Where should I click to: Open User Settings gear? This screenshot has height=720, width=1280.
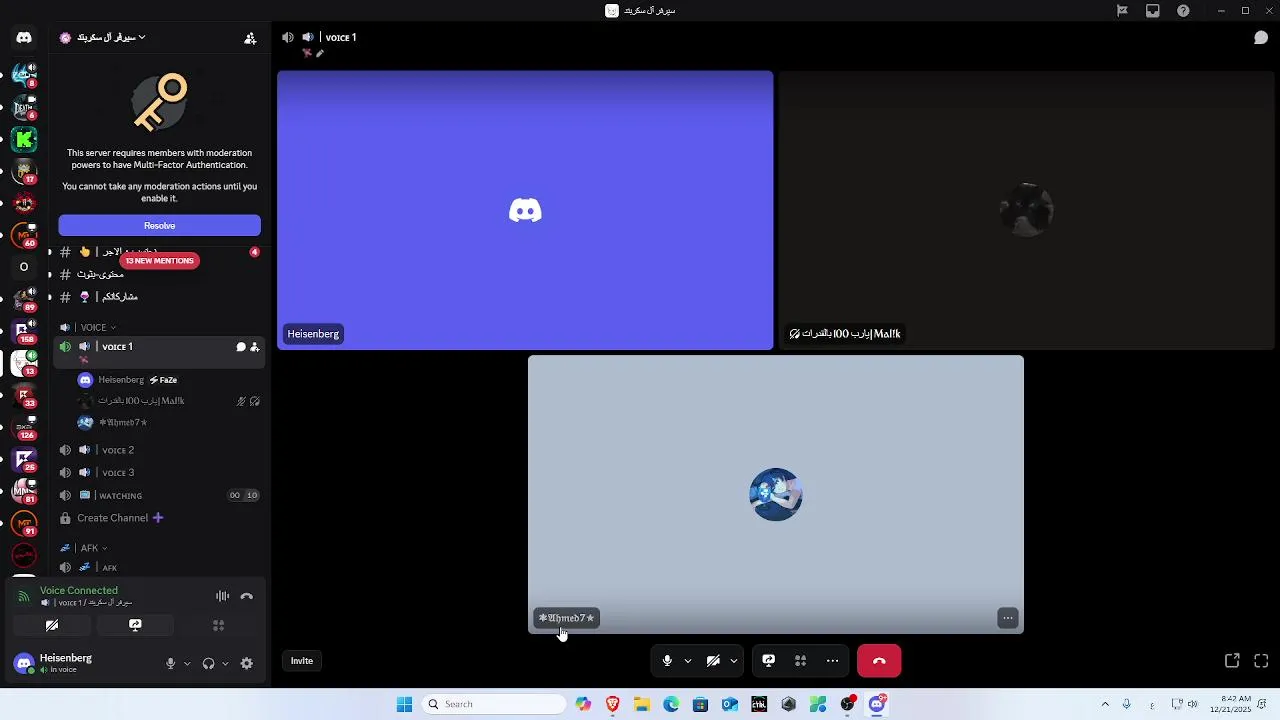(247, 663)
